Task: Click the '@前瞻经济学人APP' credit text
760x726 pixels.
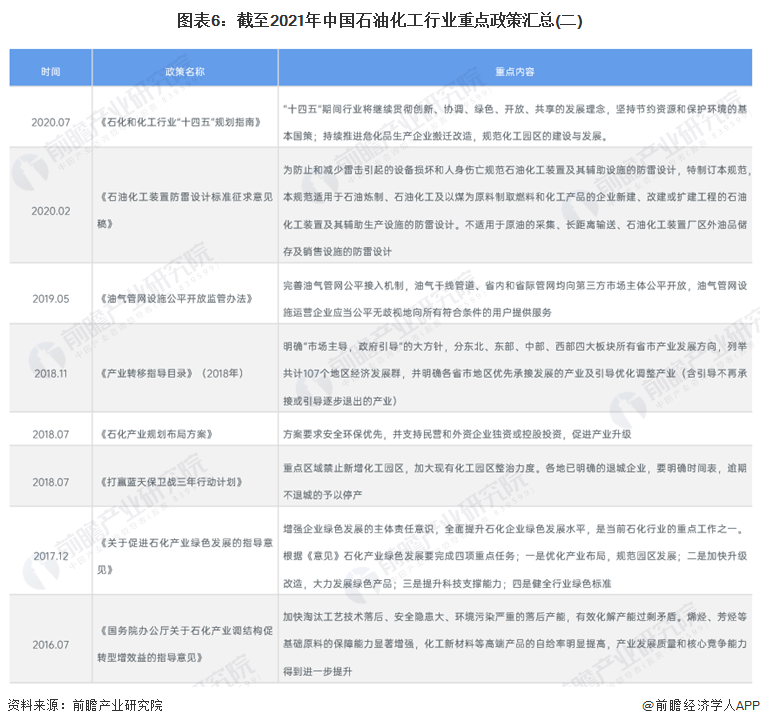Action: point(700,706)
